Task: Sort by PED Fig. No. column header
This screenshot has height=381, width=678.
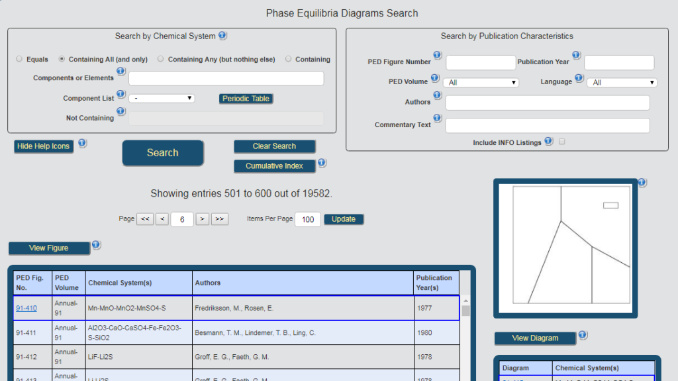Action: click(32, 283)
